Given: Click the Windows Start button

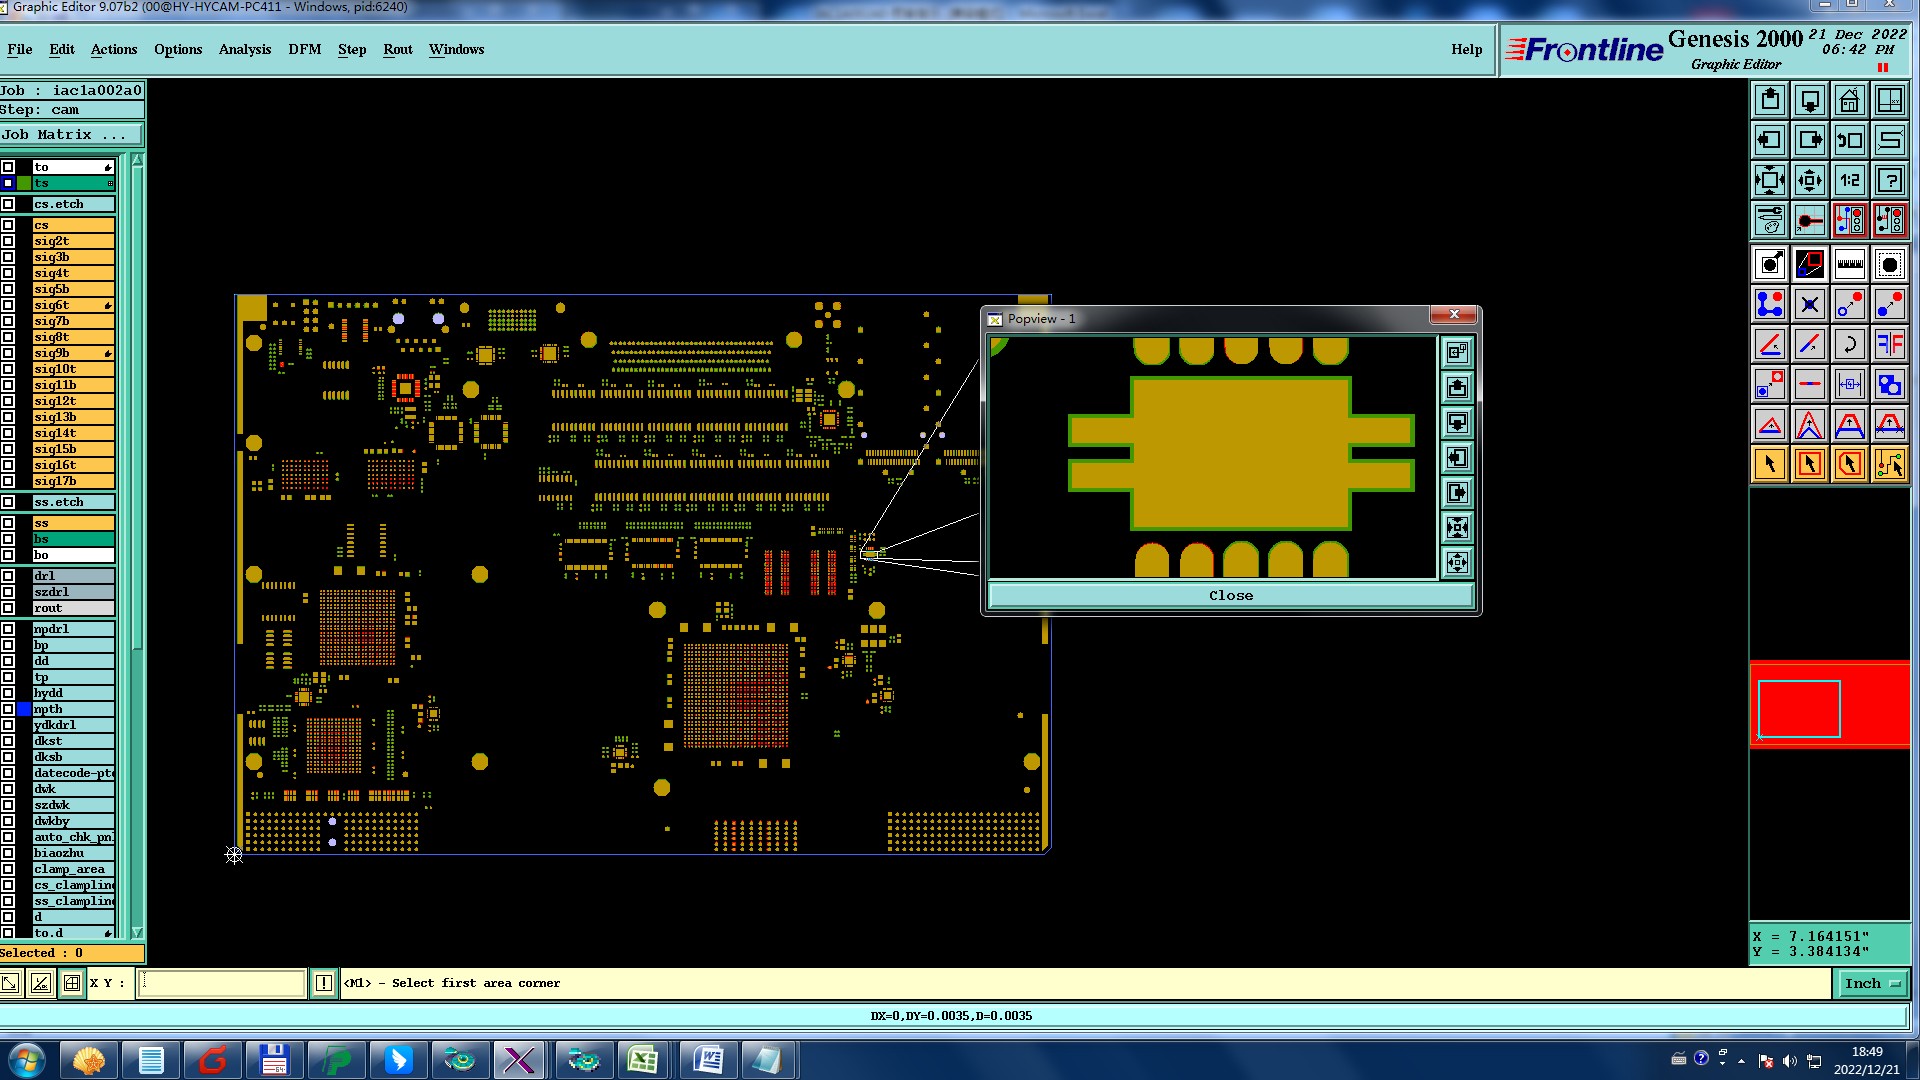Looking at the screenshot, I should (x=26, y=1060).
